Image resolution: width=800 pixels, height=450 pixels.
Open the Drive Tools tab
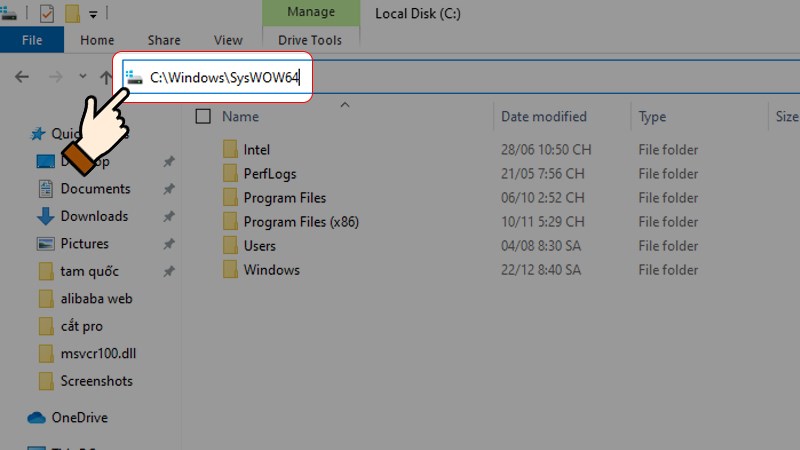pos(312,40)
